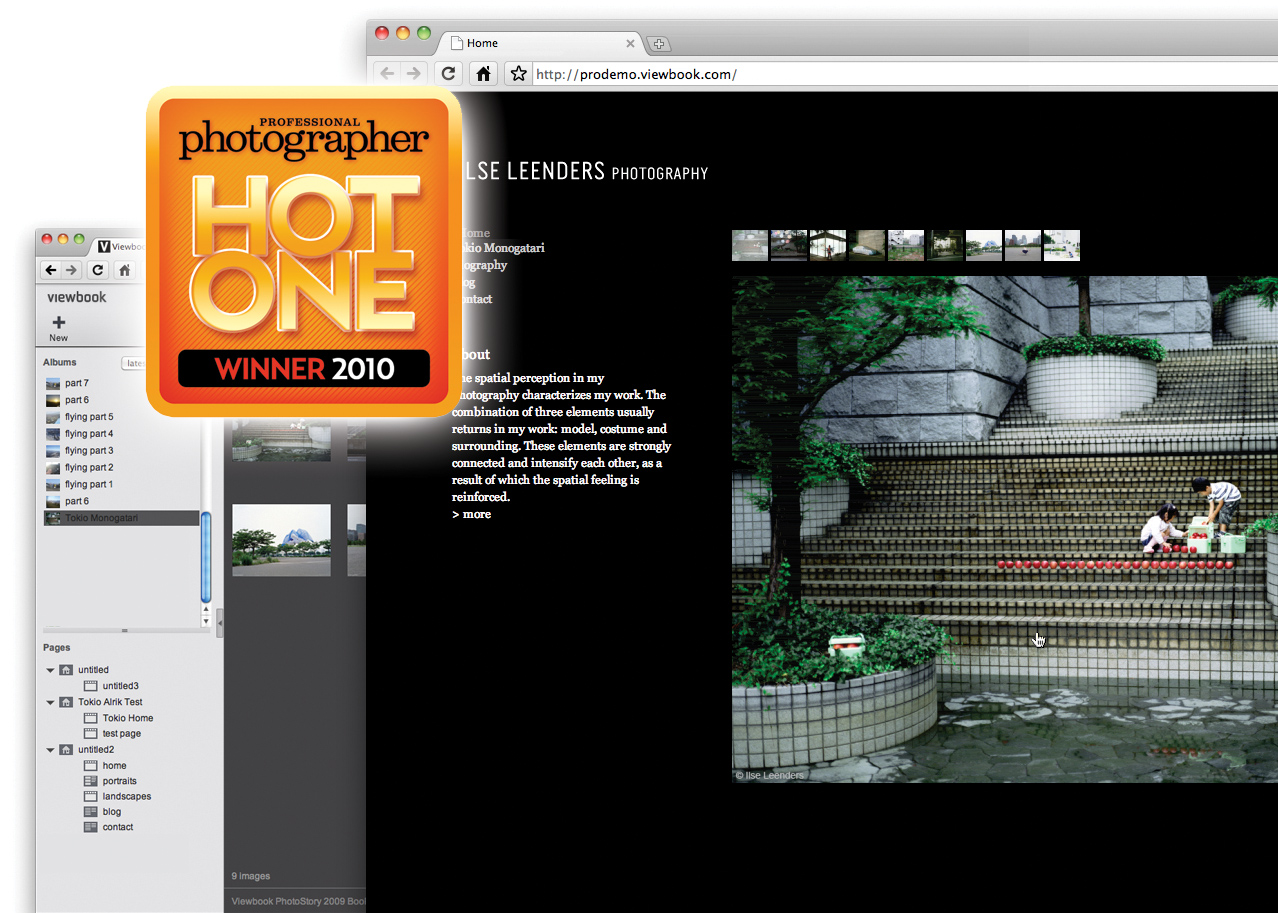Click the 9 images count label

pyautogui.click(x=251, y=876)
